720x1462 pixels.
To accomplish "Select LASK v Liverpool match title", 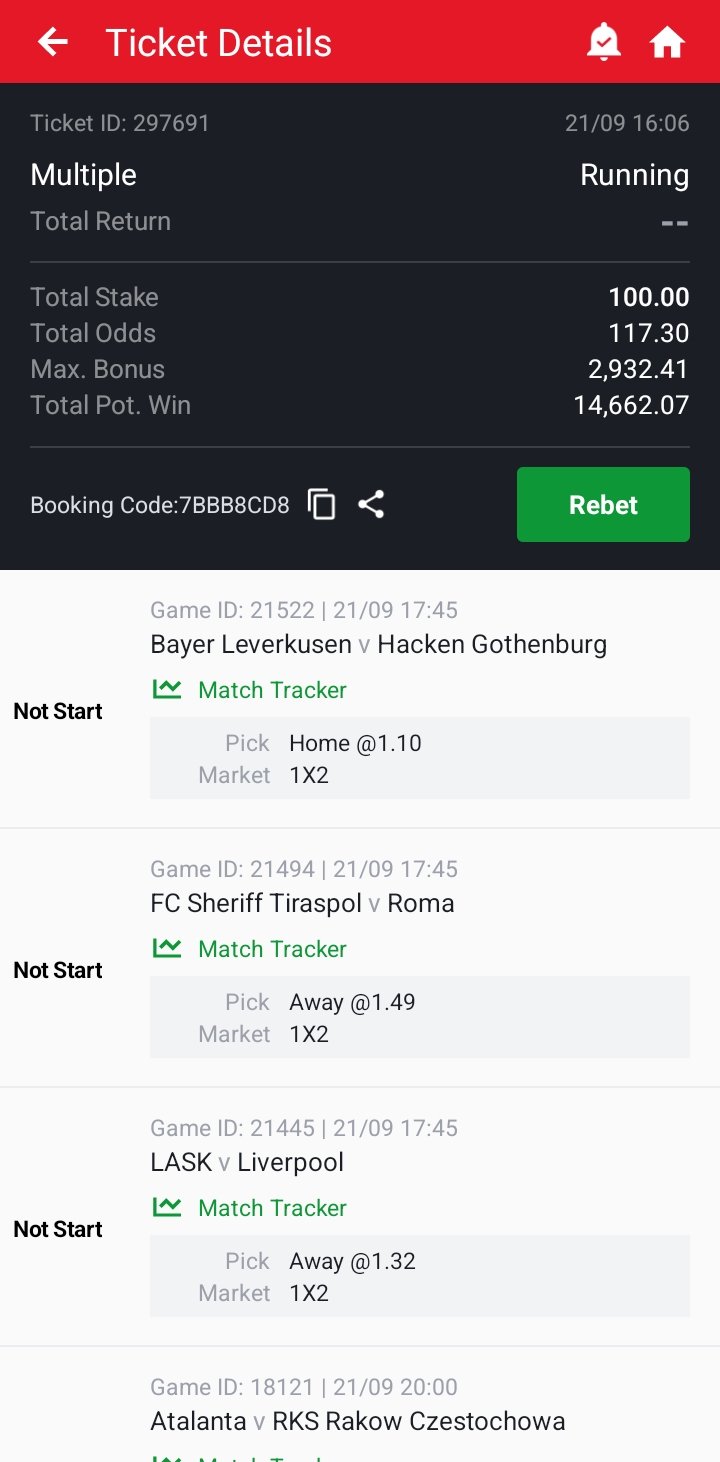I will 247,1162.
